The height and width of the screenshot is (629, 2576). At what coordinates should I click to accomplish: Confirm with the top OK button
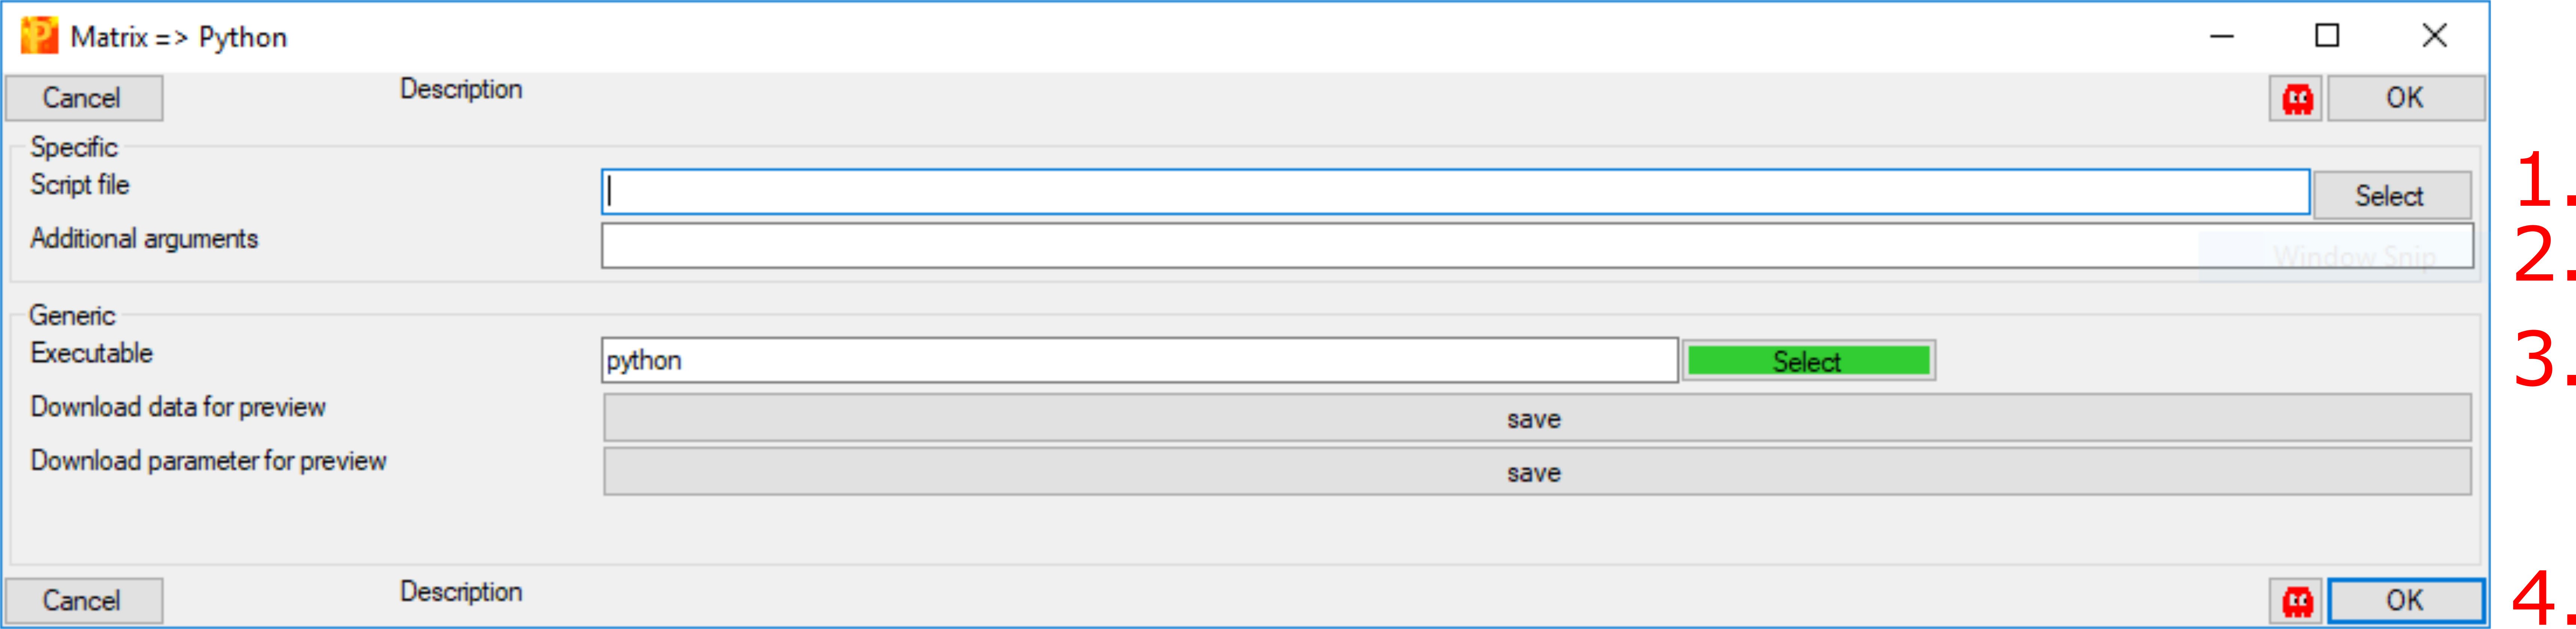pos(2405,98)
